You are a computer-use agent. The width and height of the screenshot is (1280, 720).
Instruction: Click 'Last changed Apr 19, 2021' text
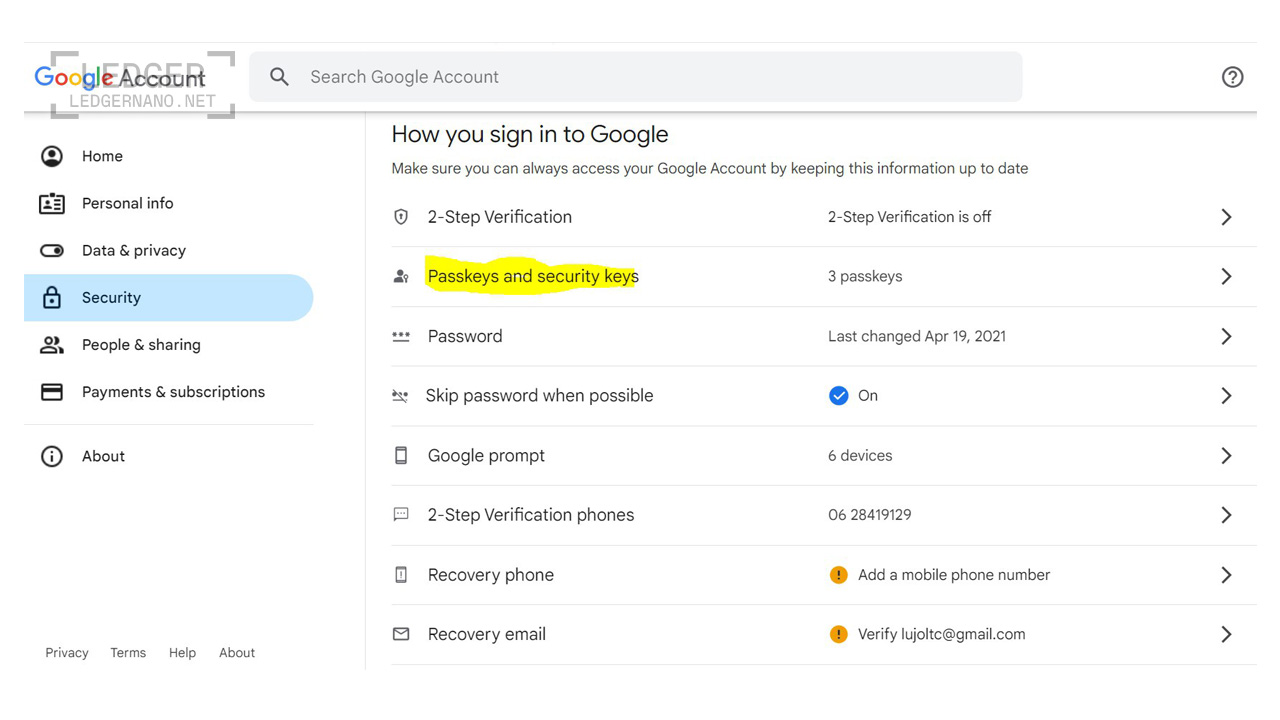click(917, 336)
